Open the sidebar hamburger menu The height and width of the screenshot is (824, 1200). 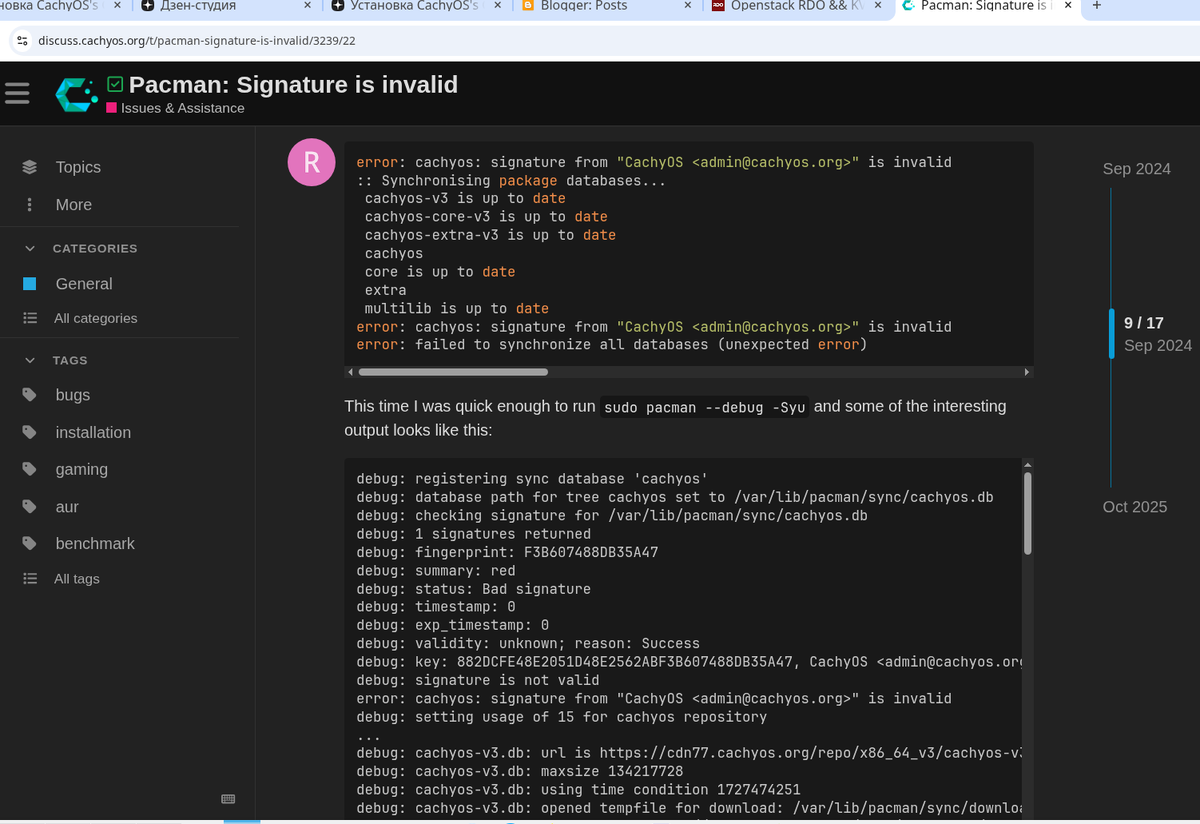pyautogui.click(x=16, y=93)
